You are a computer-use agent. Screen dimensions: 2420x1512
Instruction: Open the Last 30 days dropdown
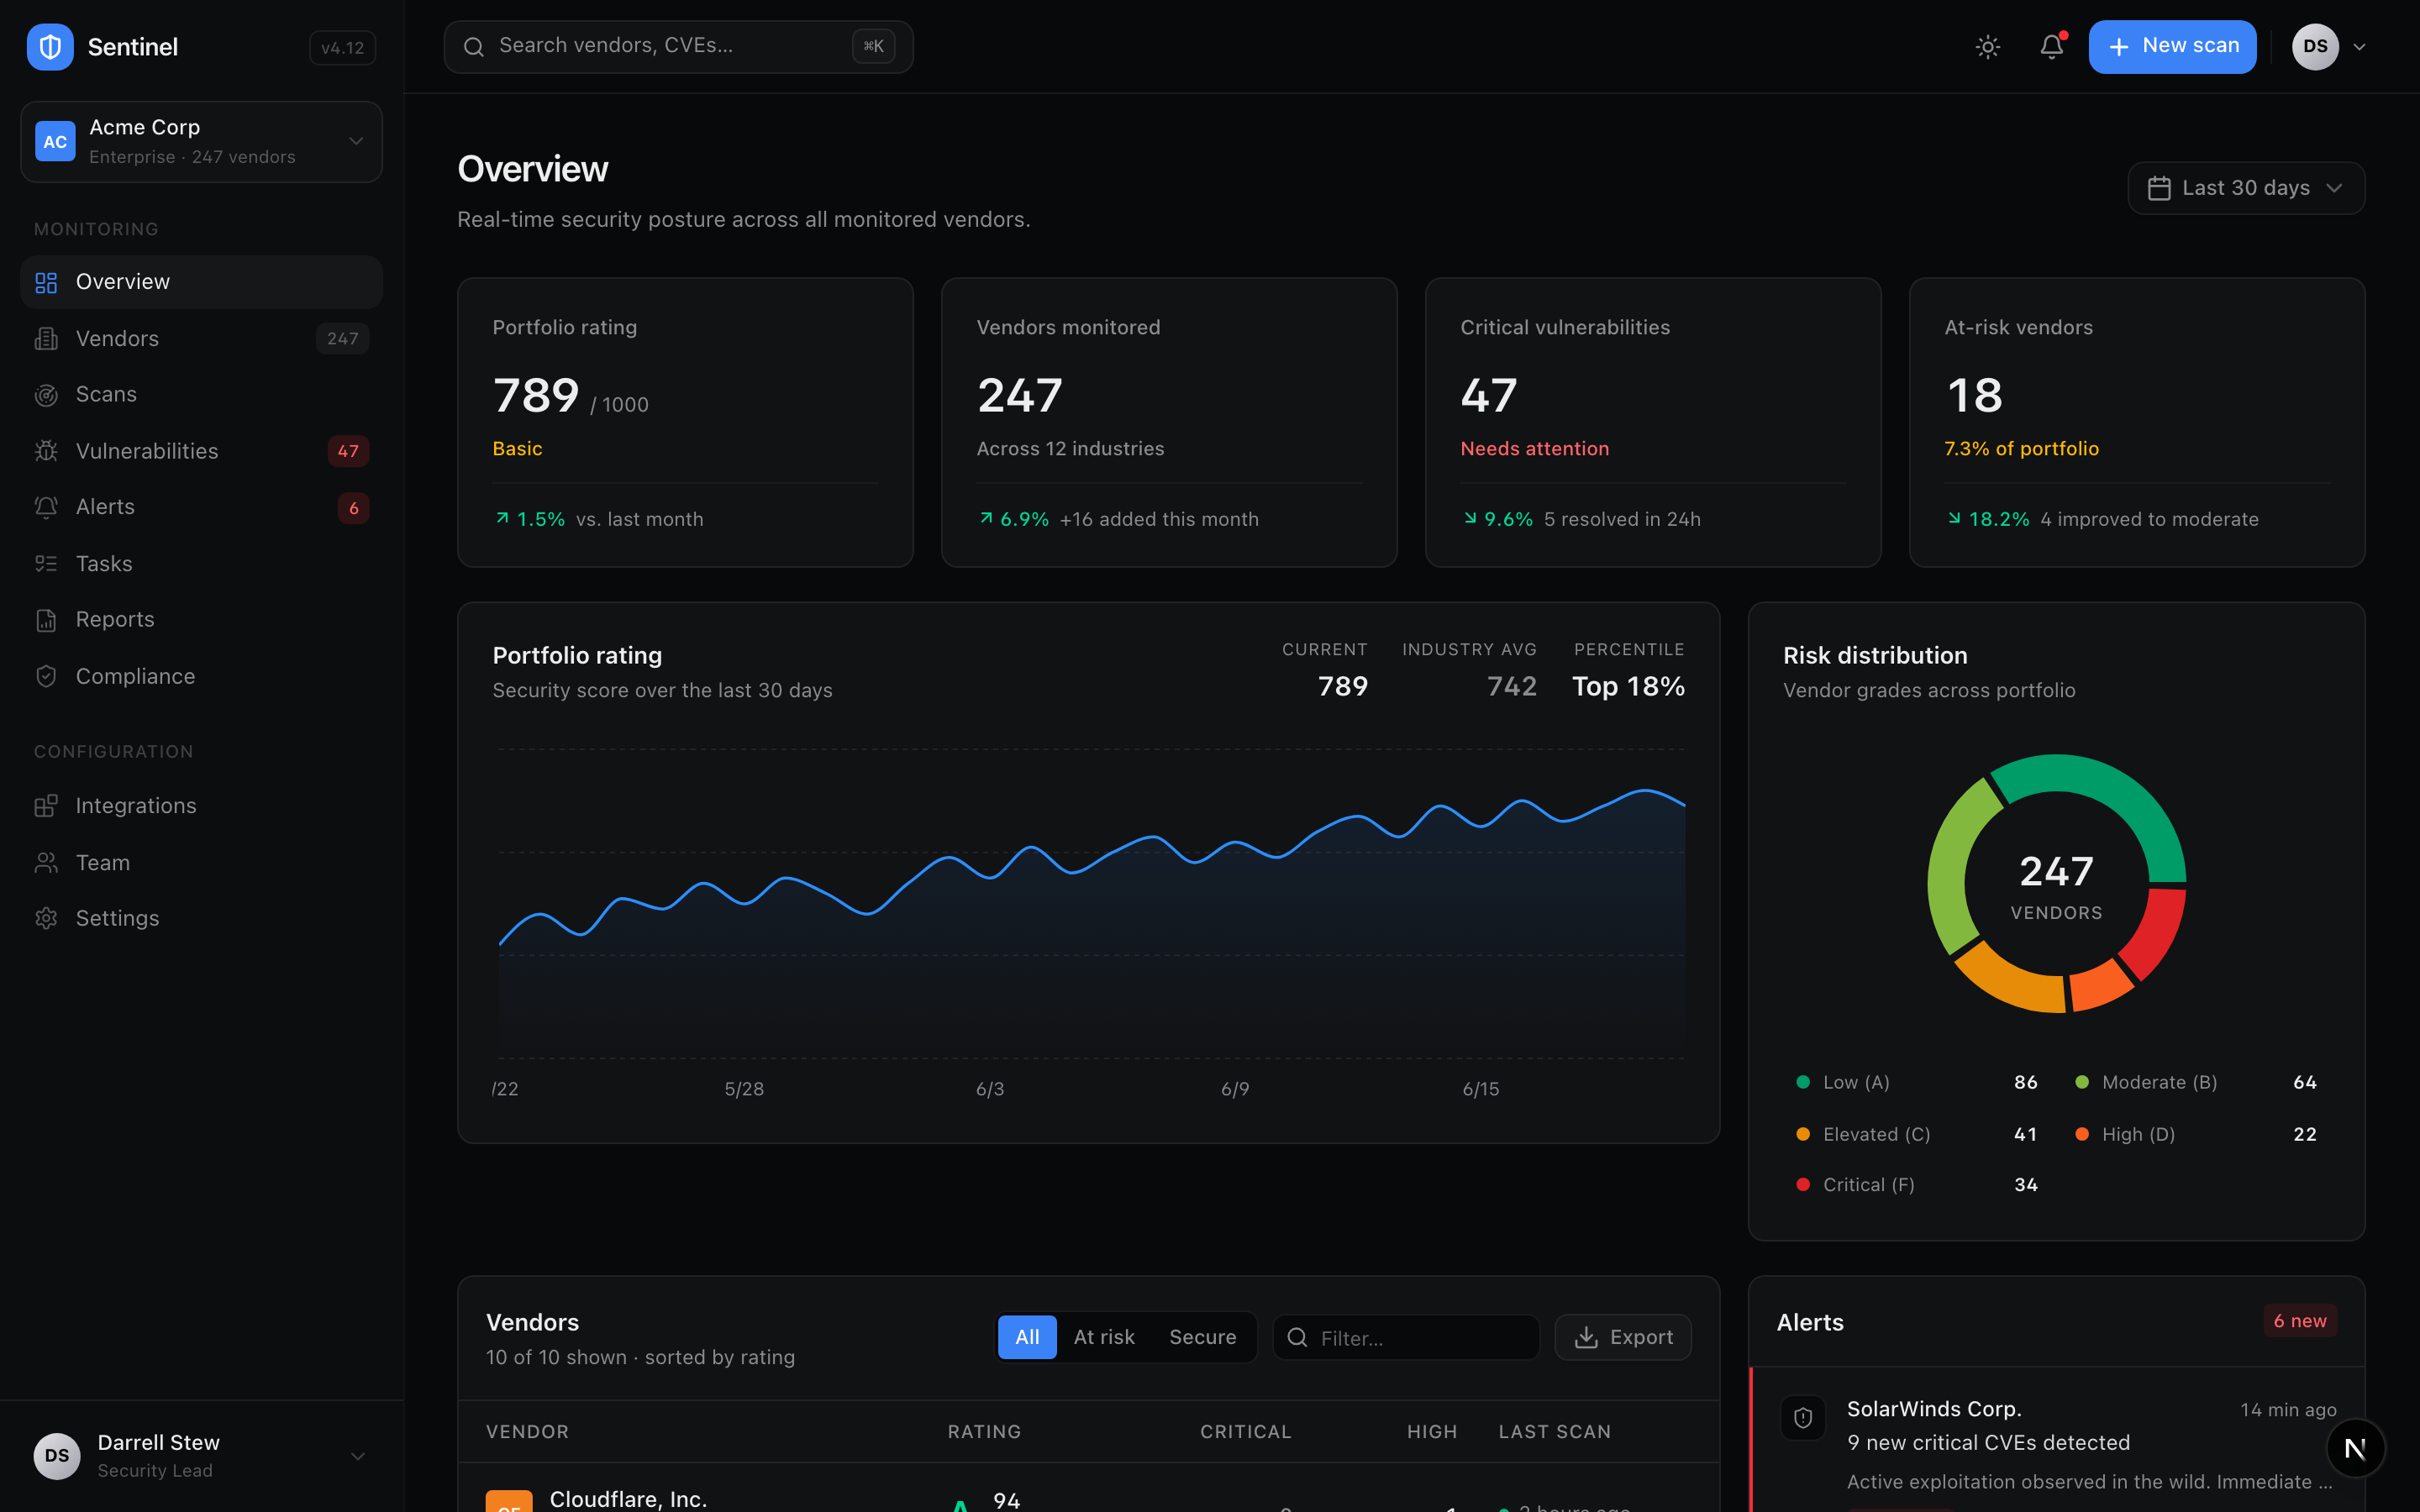click(2246, 188)
